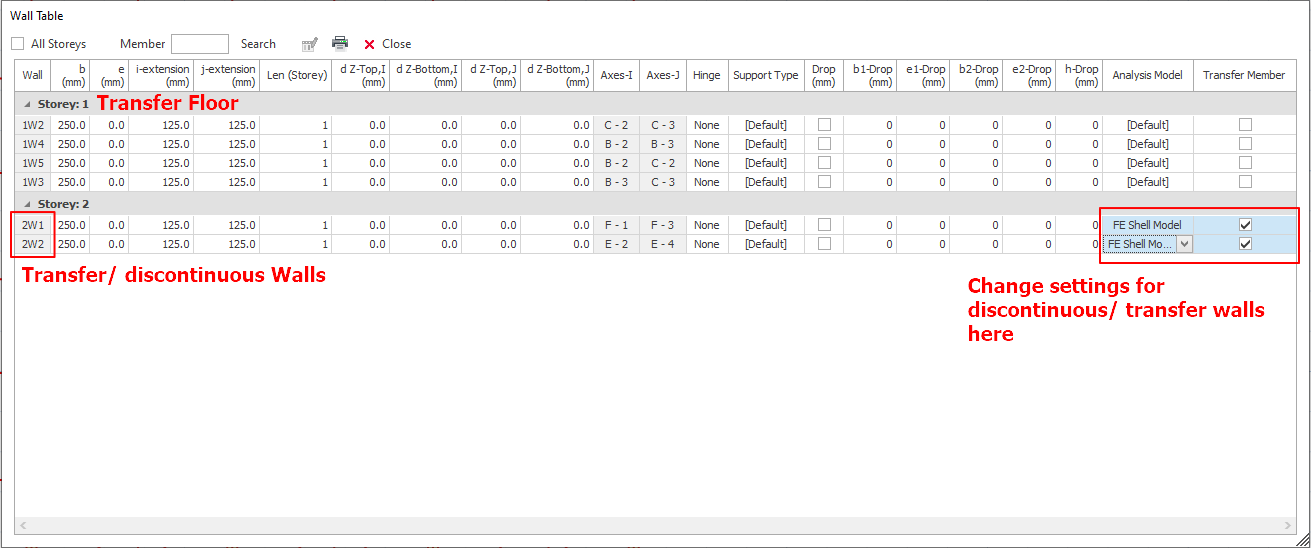Click the horizontal scrollbar's right arrow
This screenshot has width=1311, height=548.
click(x=1290, y=524)
